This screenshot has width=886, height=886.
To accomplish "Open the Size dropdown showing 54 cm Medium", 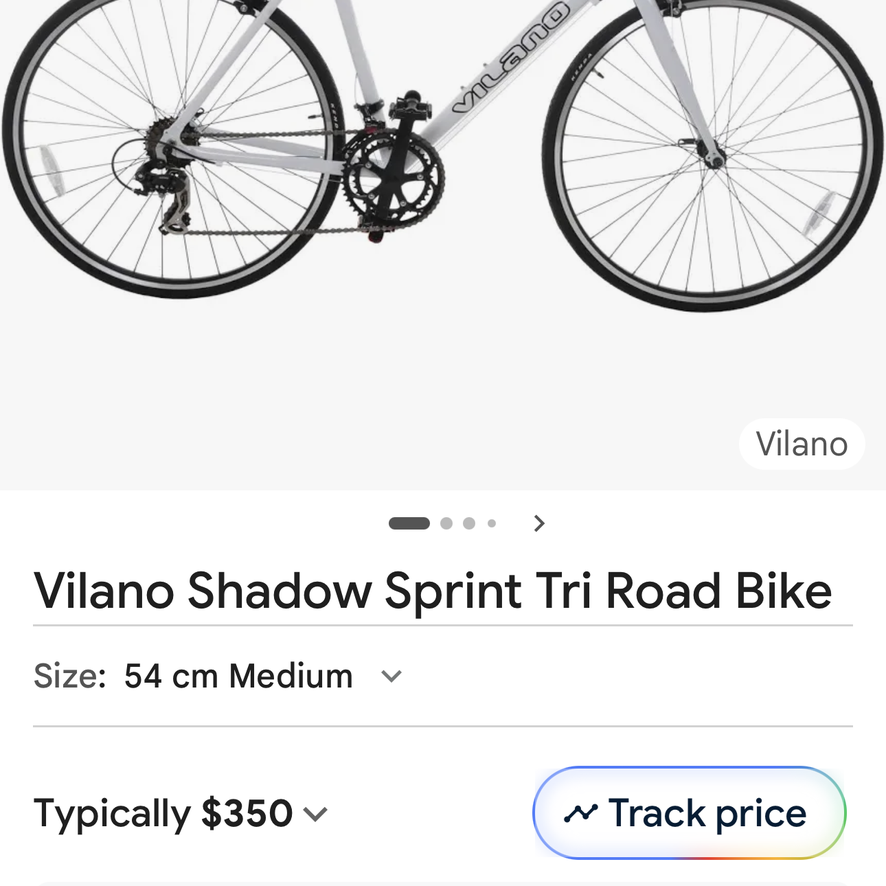I will [x=218, y=676].
